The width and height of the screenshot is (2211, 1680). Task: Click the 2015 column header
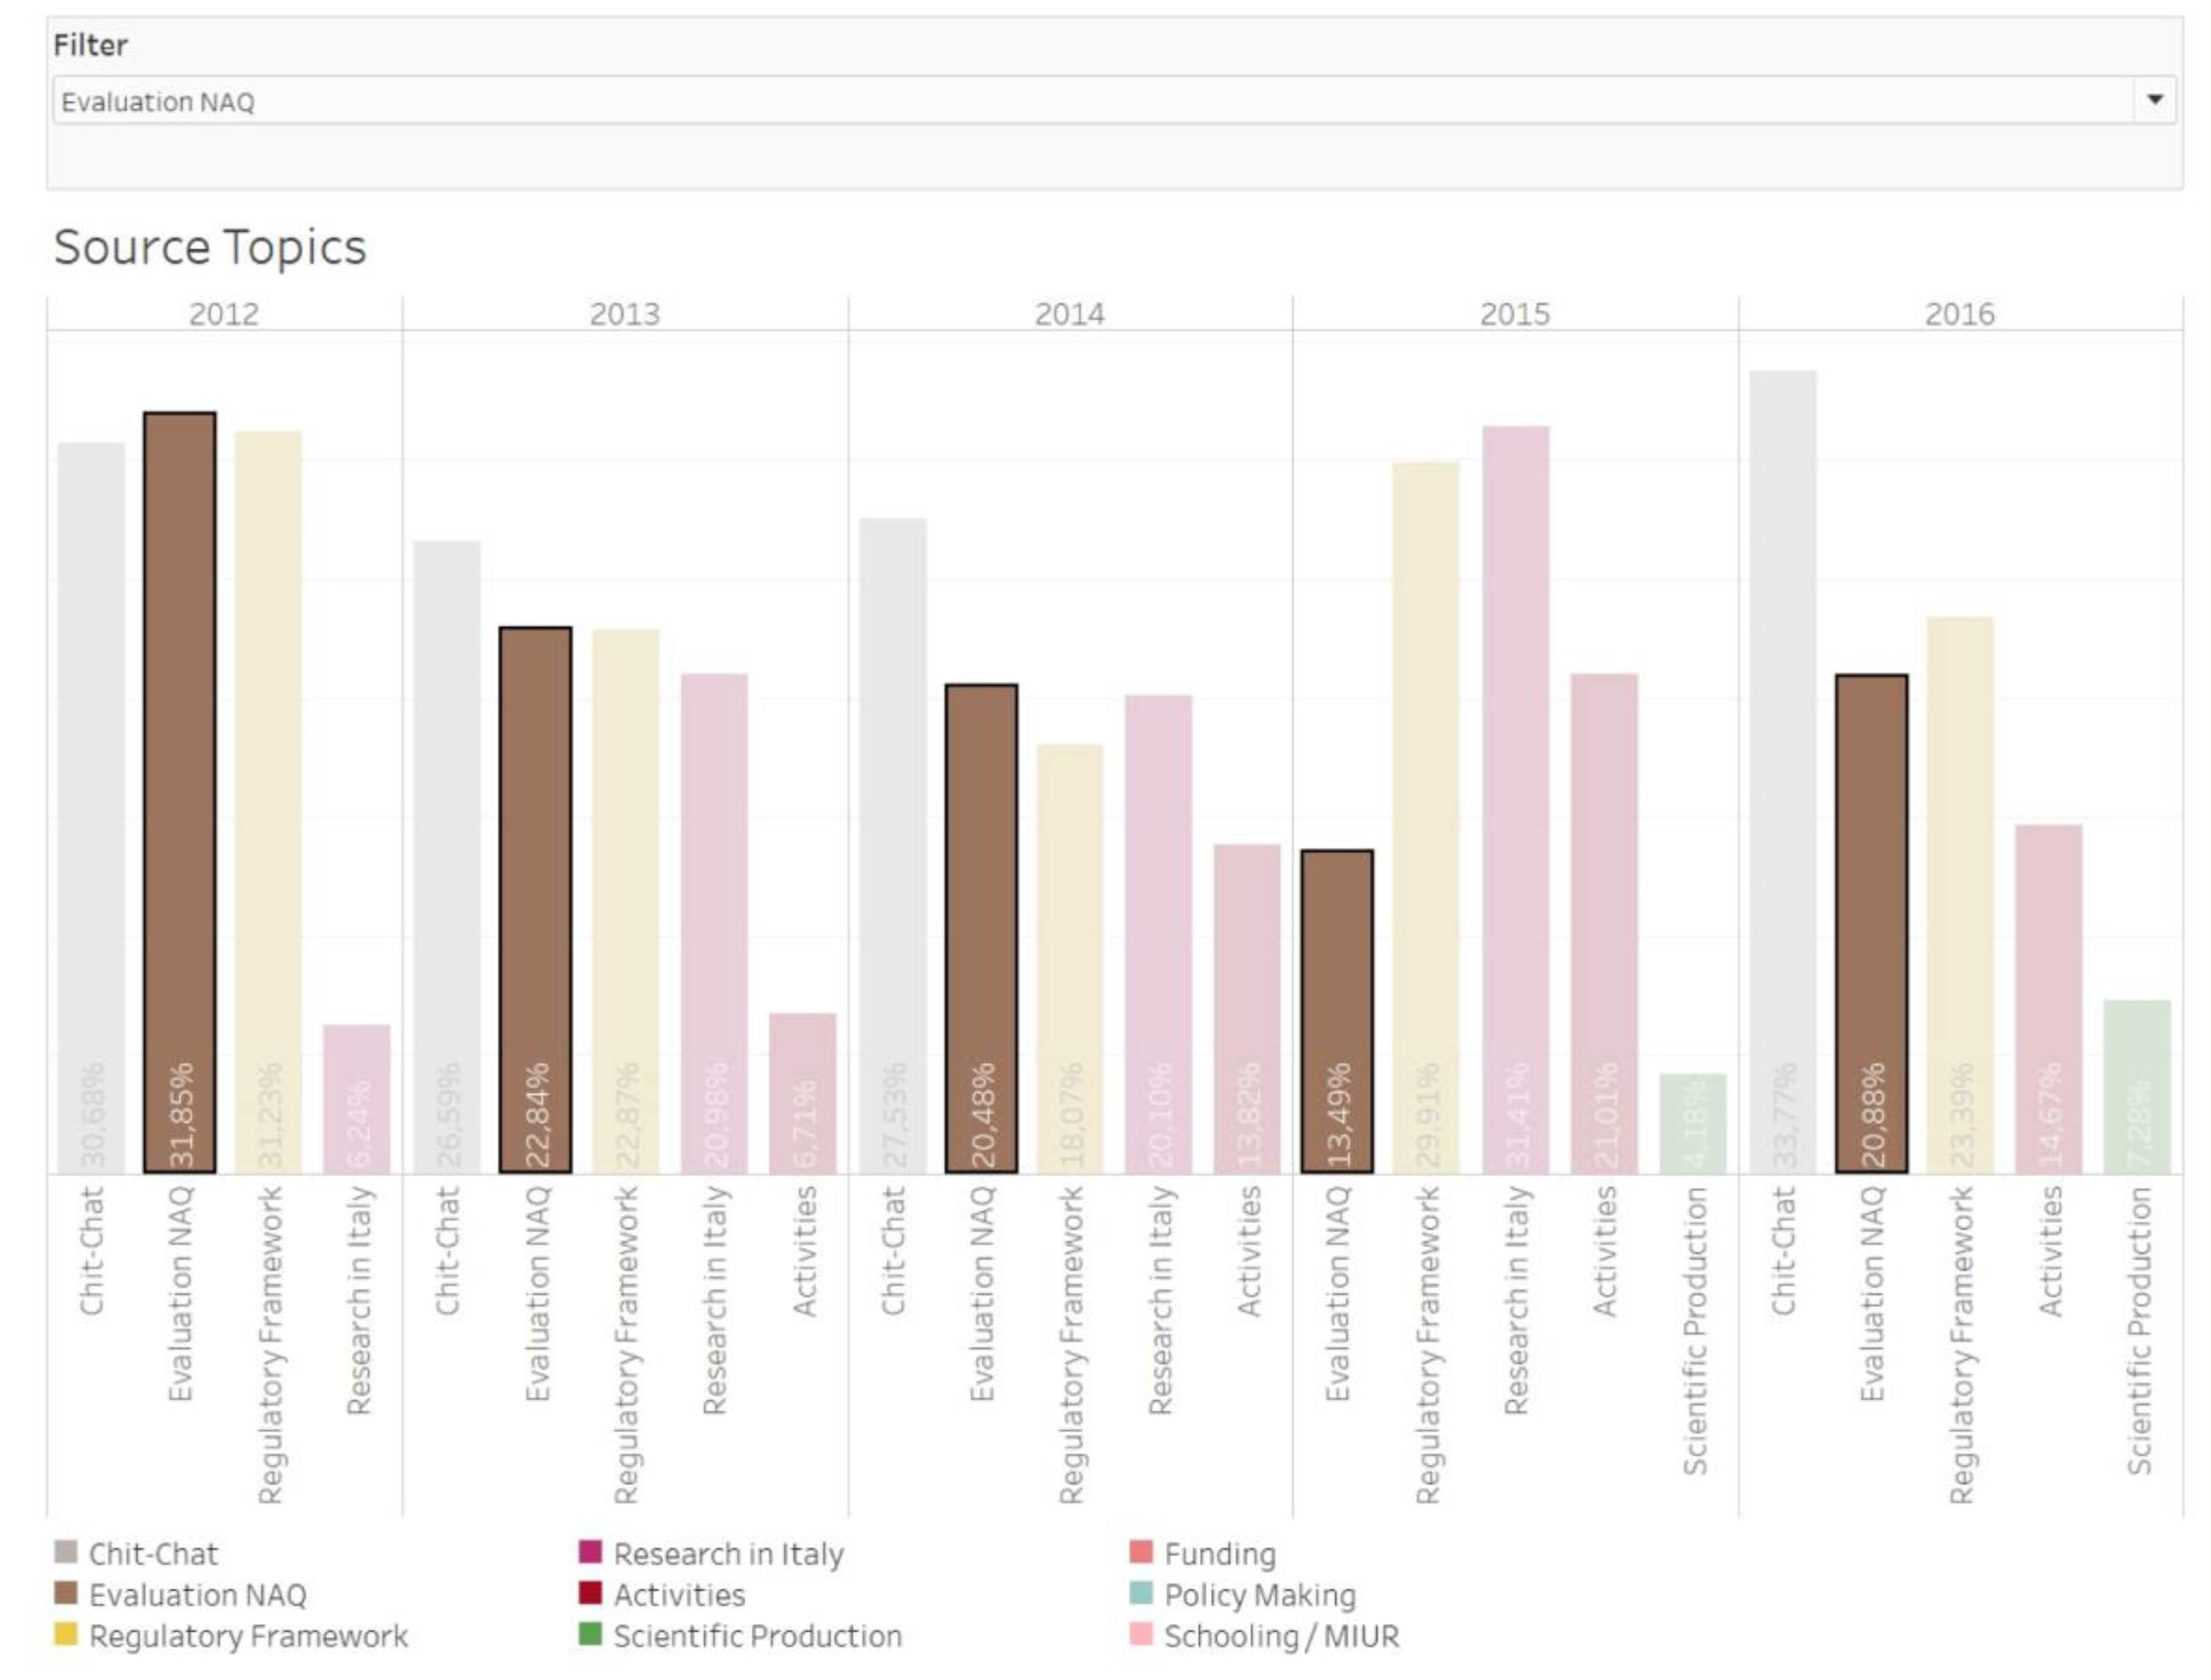click(x=1514, y=314)
